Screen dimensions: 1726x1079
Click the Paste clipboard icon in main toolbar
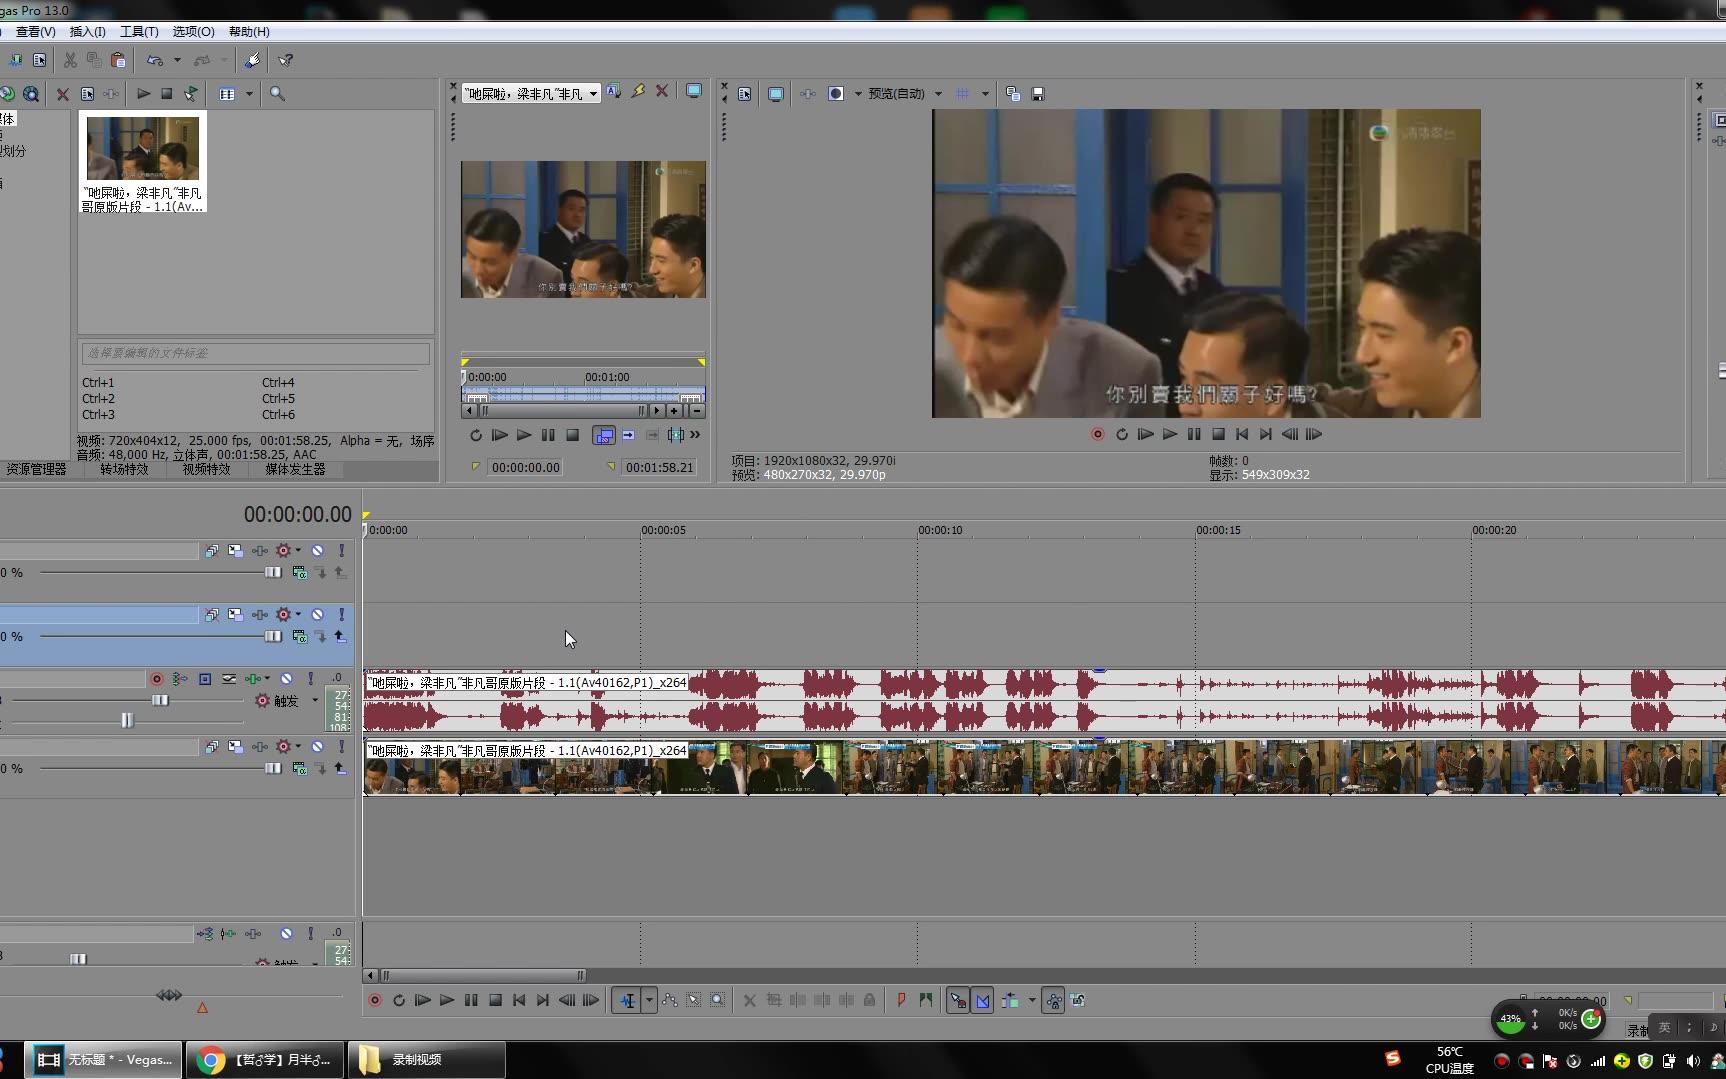point(118,60)
